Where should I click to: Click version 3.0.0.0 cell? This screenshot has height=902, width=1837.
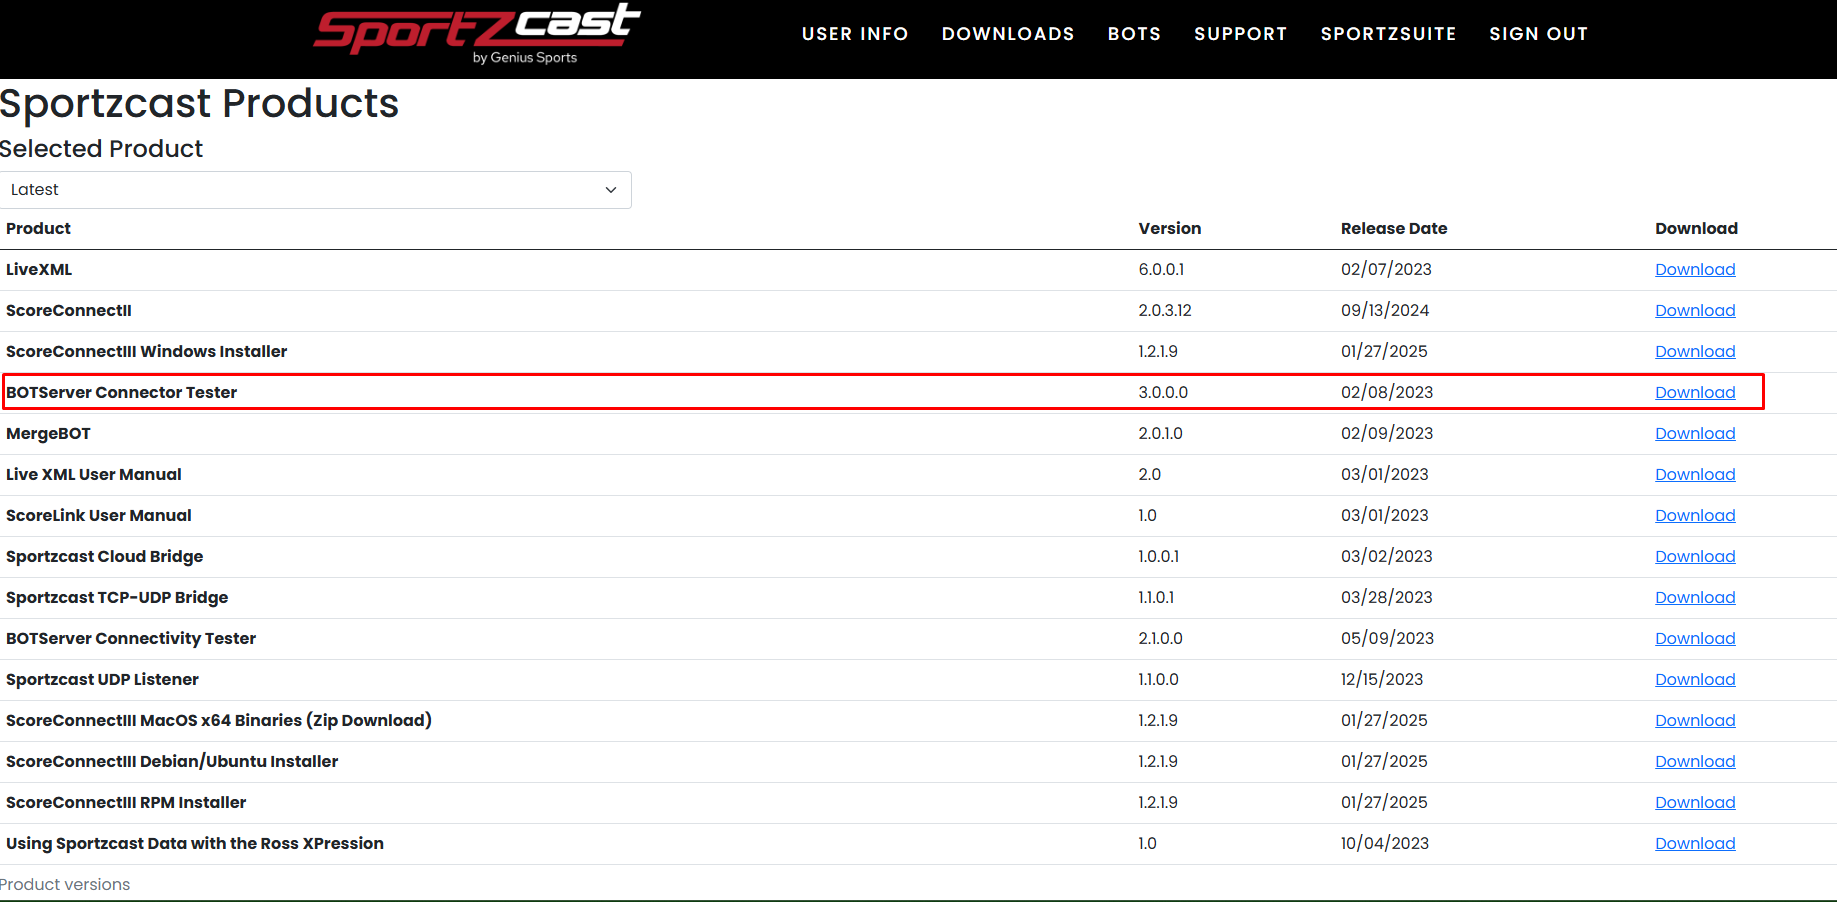click(x=1163, y=392)
